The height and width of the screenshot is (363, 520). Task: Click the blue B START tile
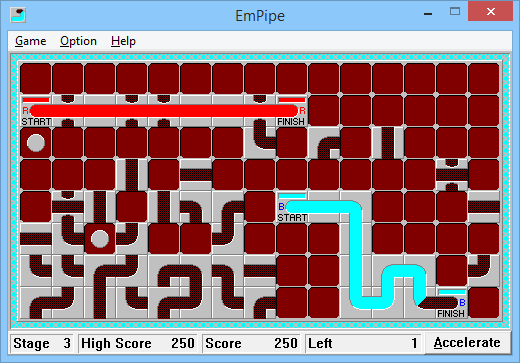tap(292, 207)
